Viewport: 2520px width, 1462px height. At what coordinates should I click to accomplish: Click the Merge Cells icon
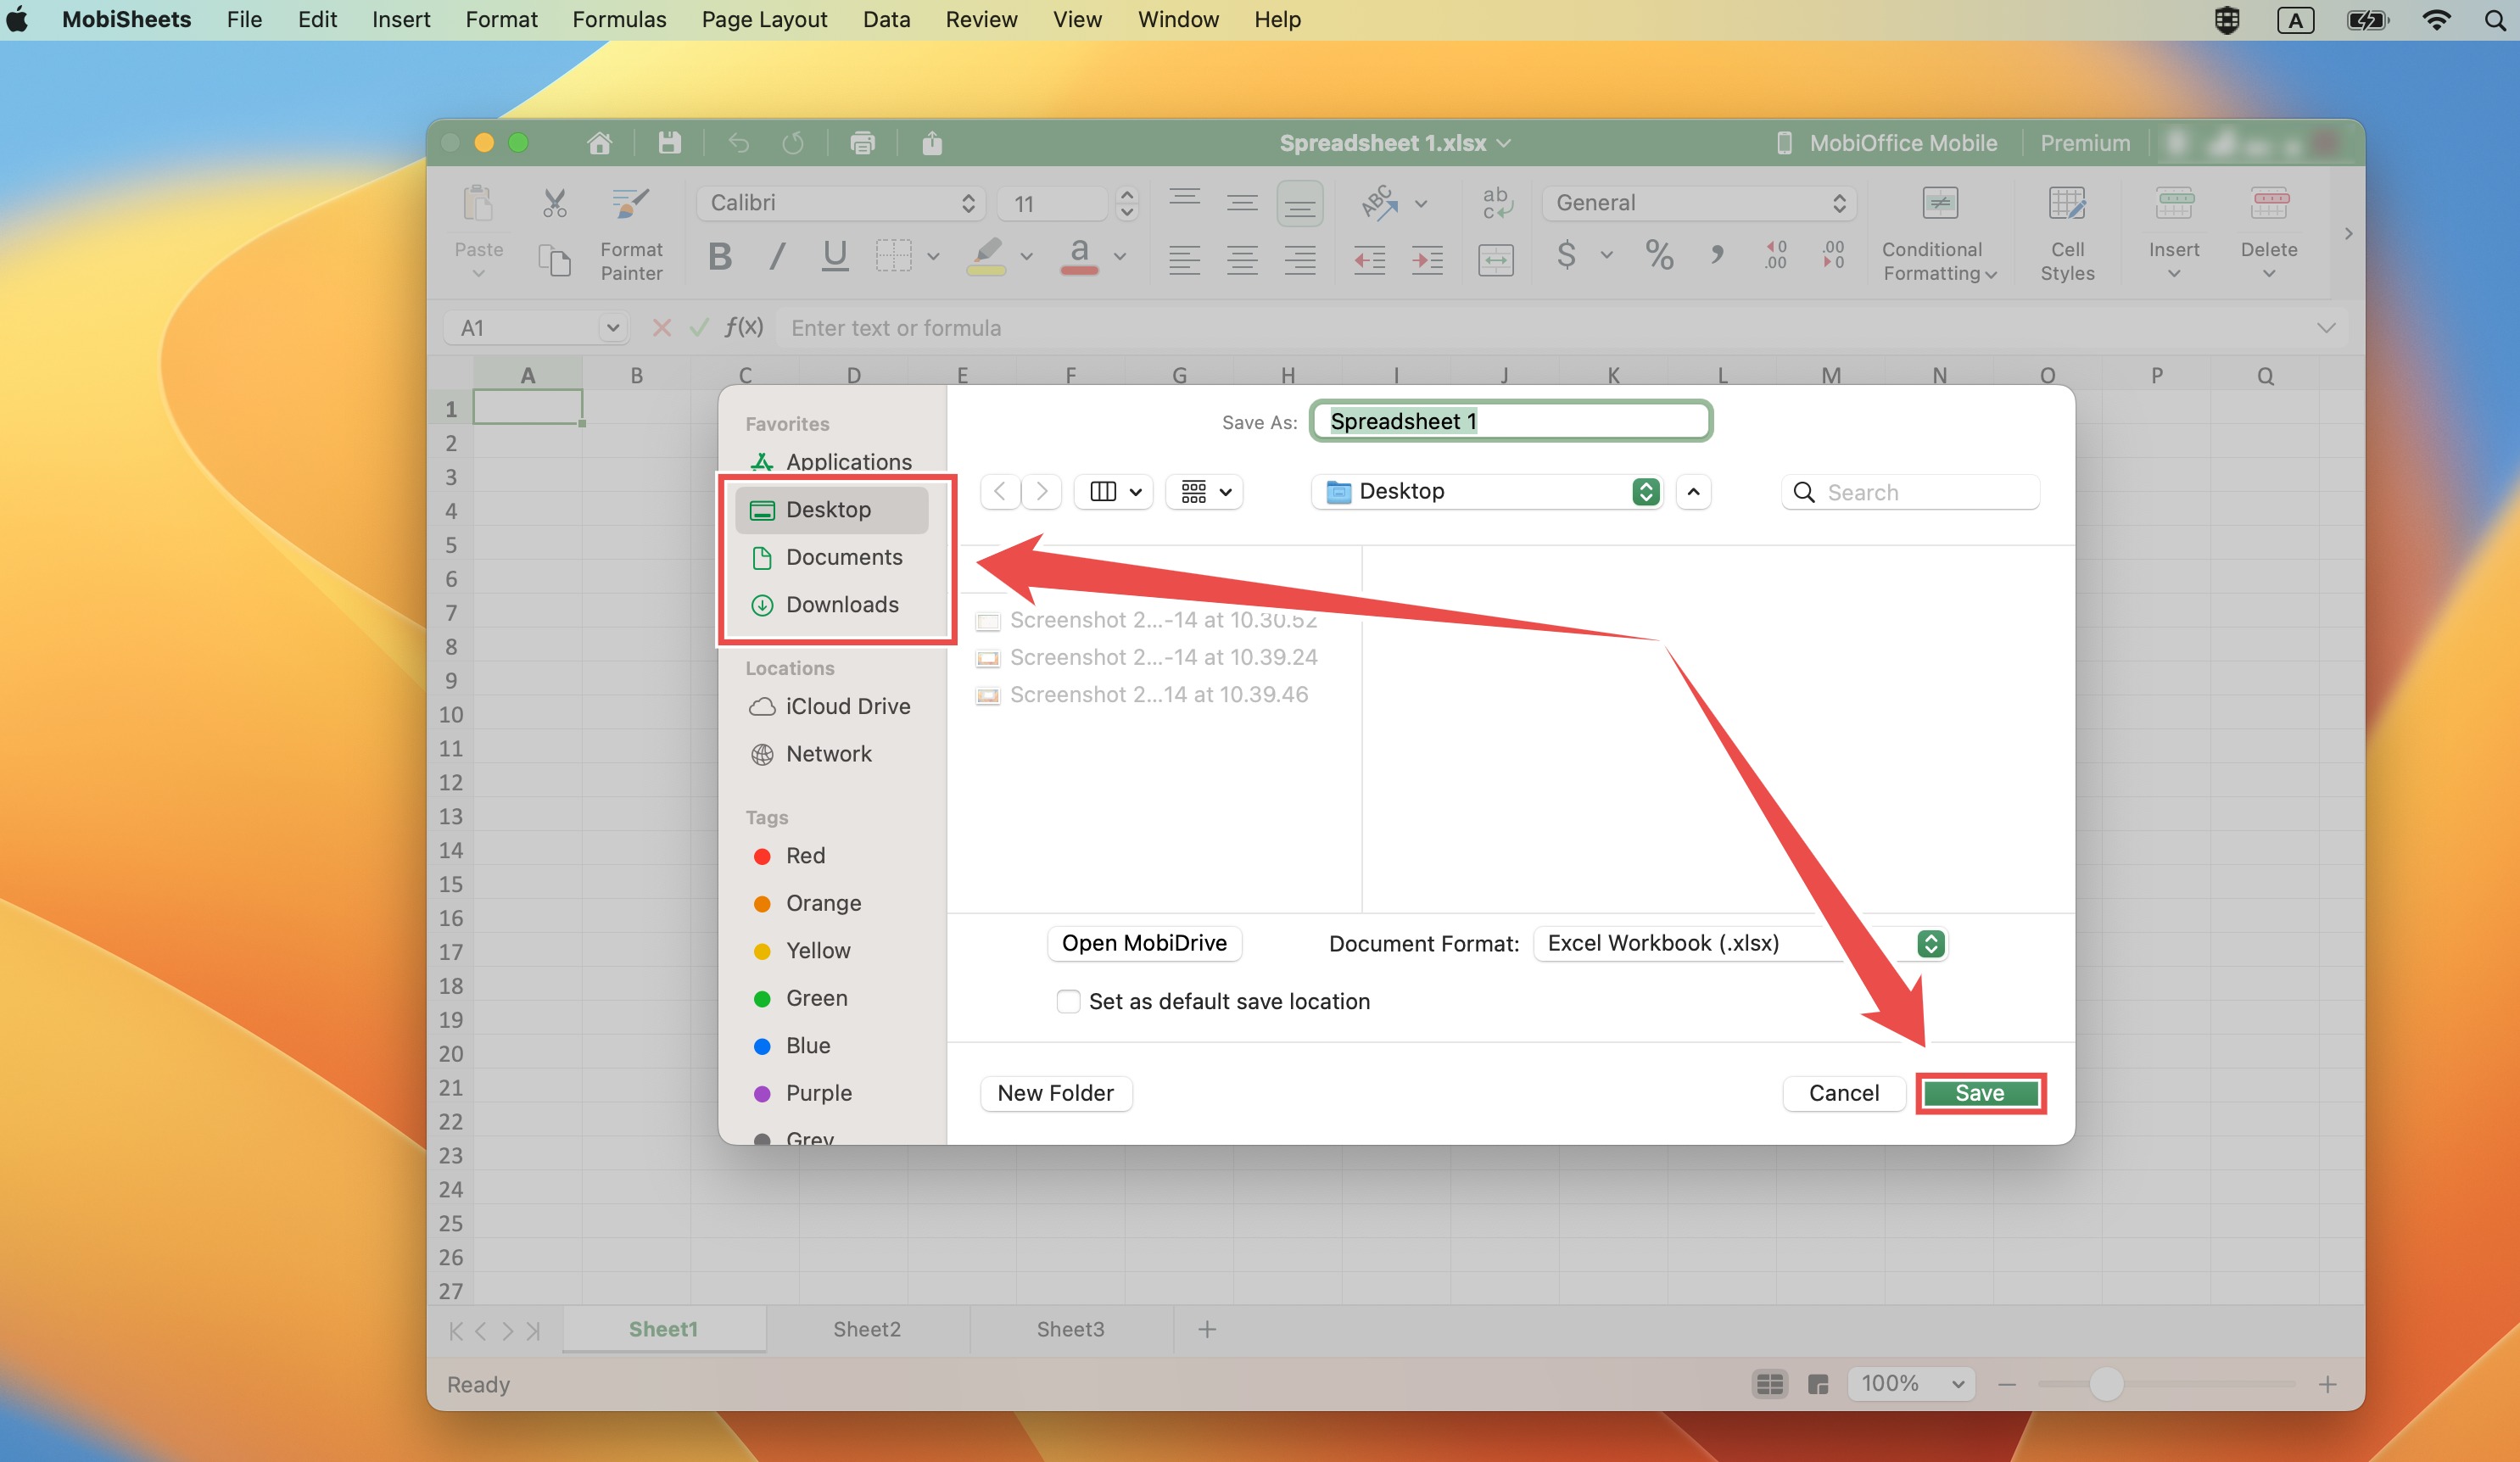[x=1495, y=260]
